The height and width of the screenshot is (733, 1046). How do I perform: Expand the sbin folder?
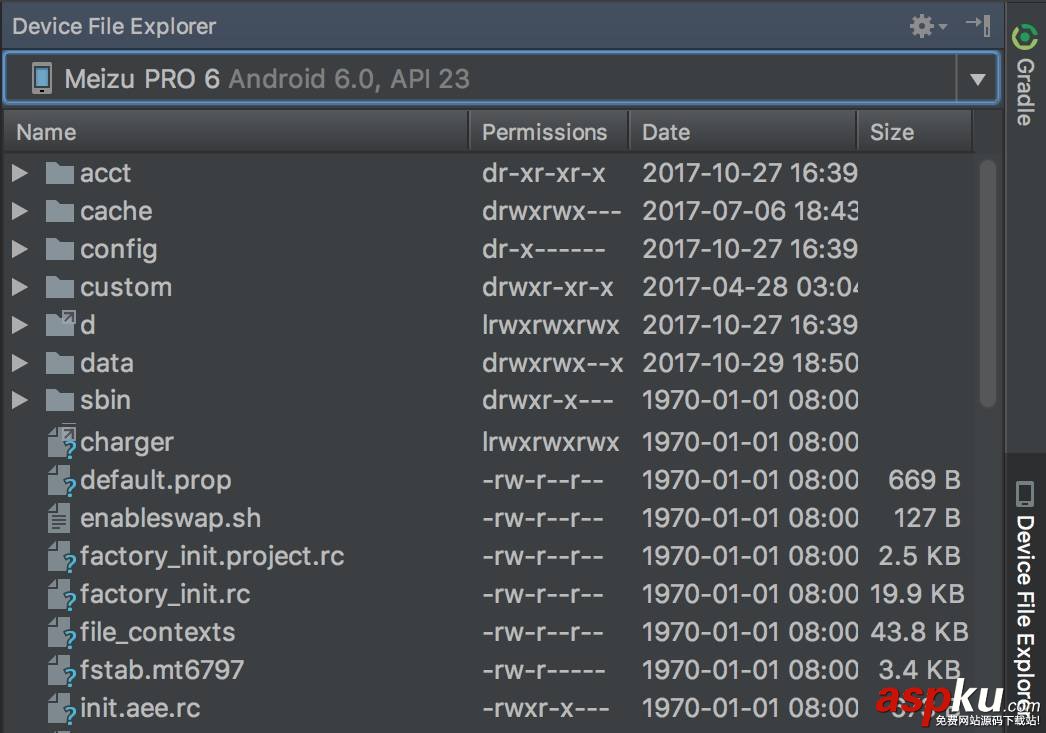click(20, 400)
